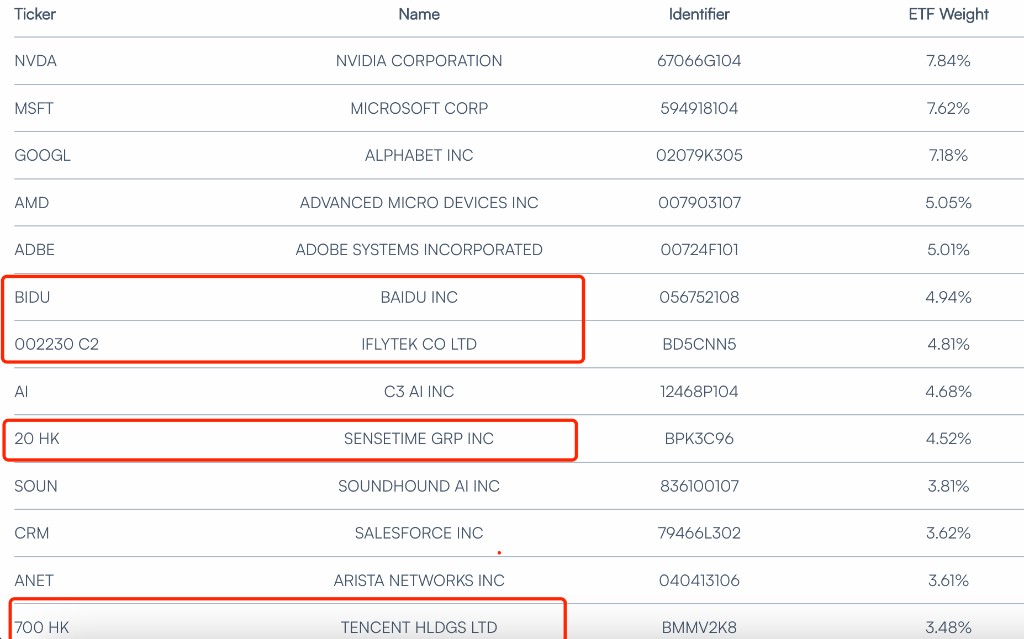The height and width of the screenshot is (639, 1024).
Task: Select Salesforce identifier 79466L302
Action: (699, 533)
